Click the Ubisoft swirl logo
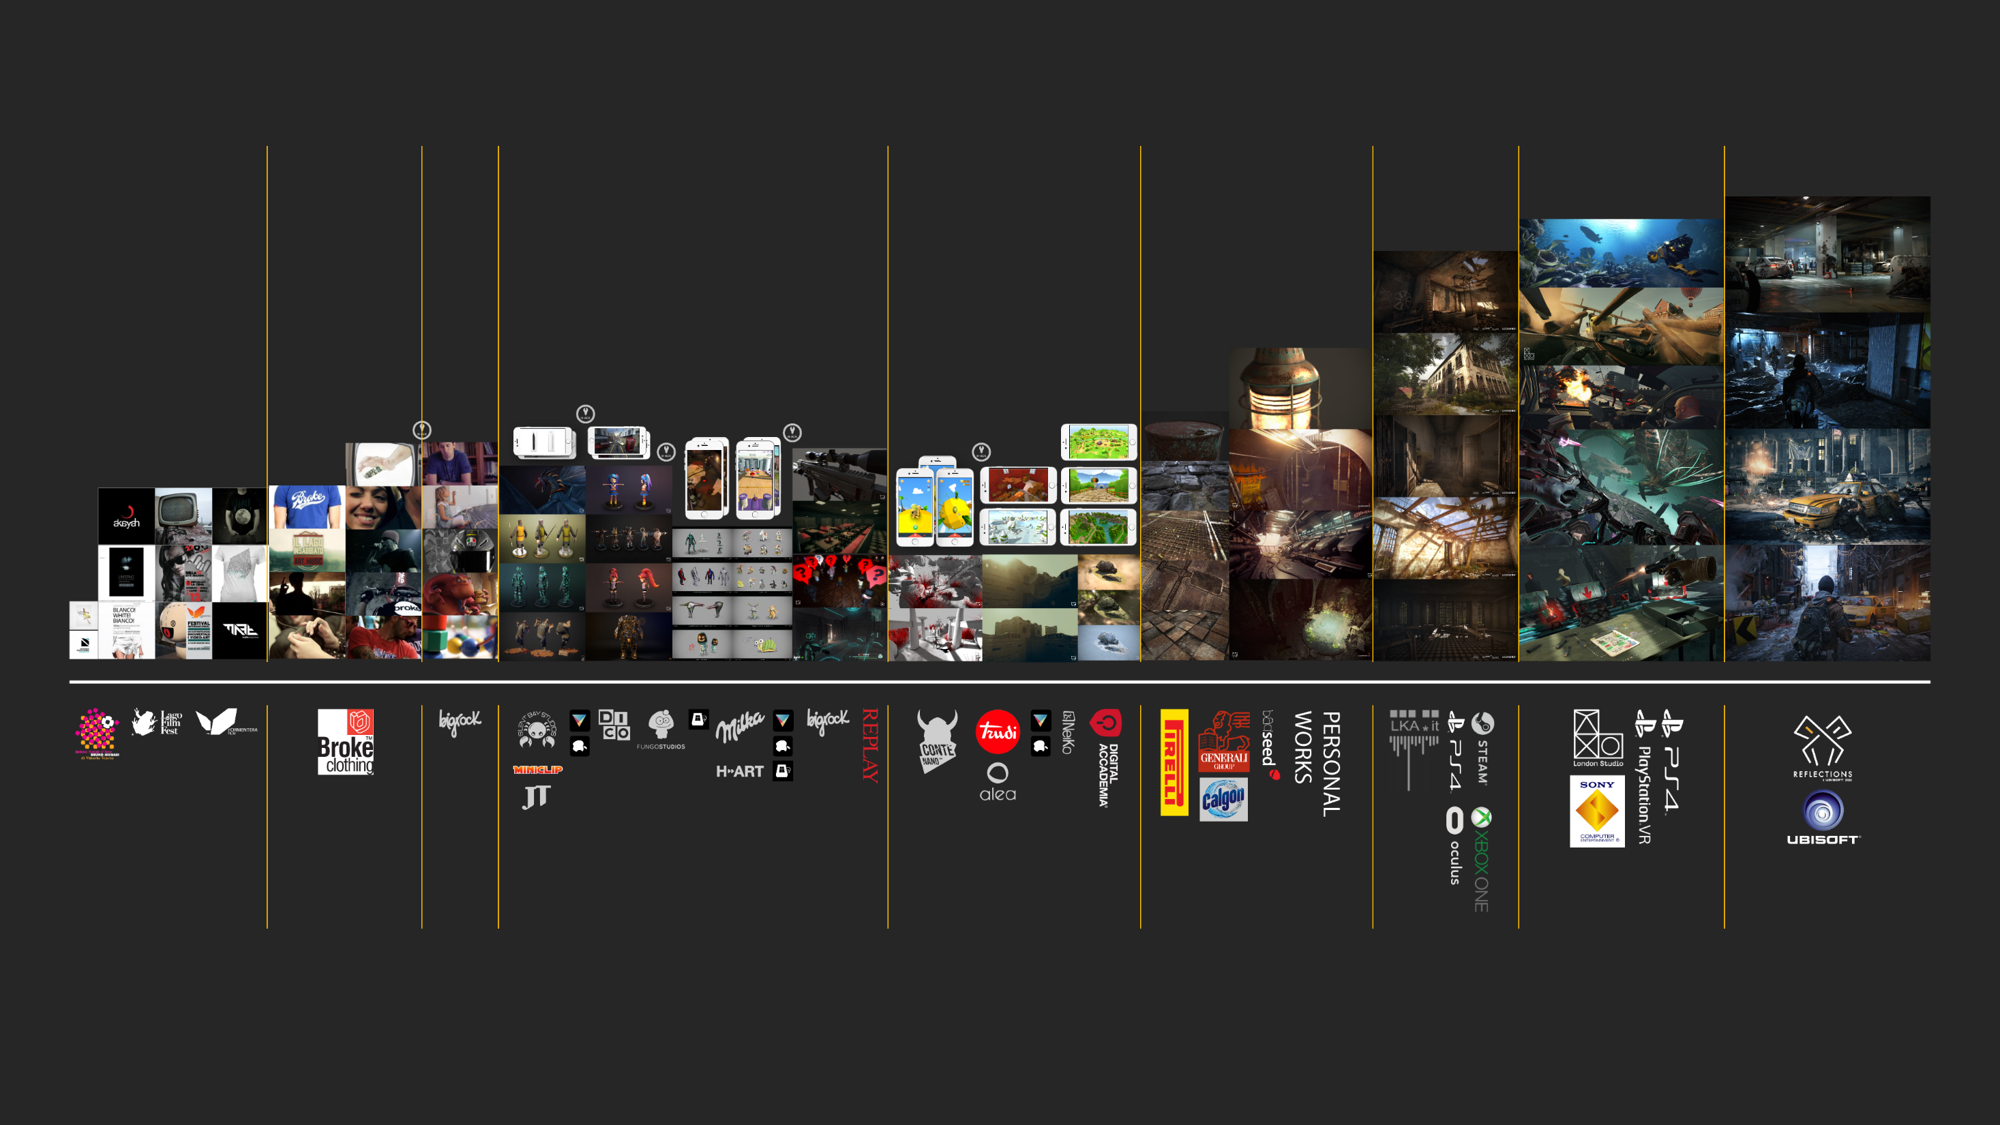The height and width of the screenshot is (1125, 2000). tap(1823, 818)
